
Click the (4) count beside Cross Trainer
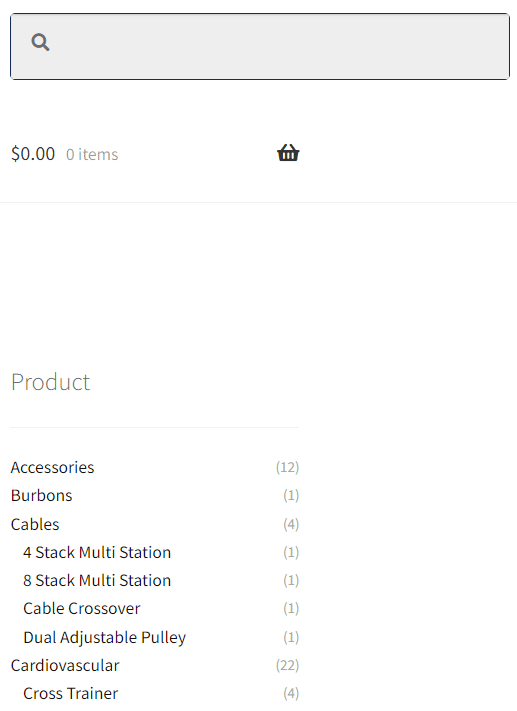click(291, 694)
